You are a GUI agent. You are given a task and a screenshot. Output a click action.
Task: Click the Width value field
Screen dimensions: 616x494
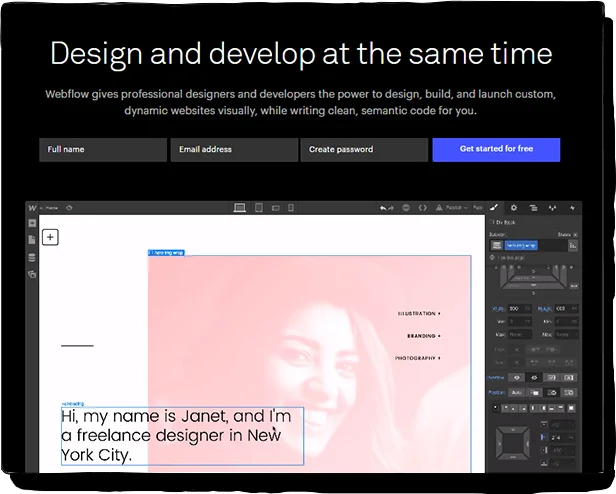520,309
